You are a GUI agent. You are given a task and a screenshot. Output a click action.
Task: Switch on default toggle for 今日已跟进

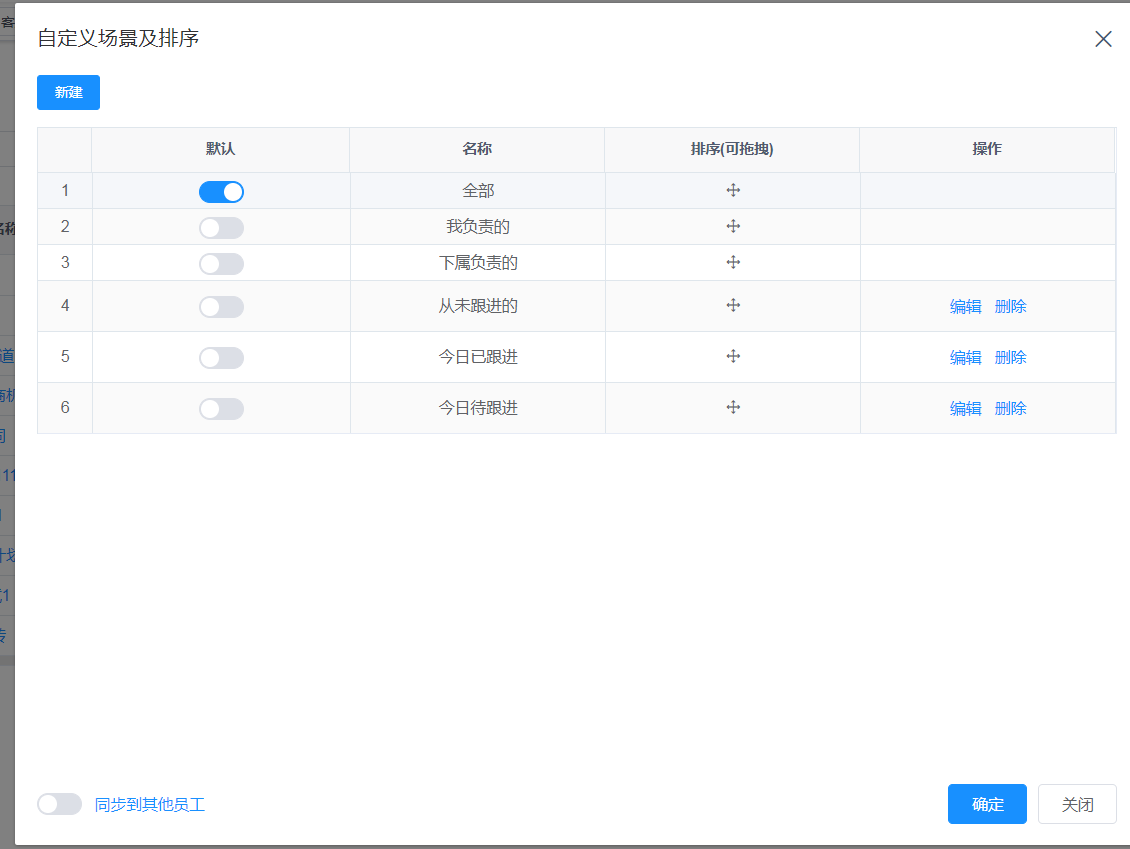point(221,358)
